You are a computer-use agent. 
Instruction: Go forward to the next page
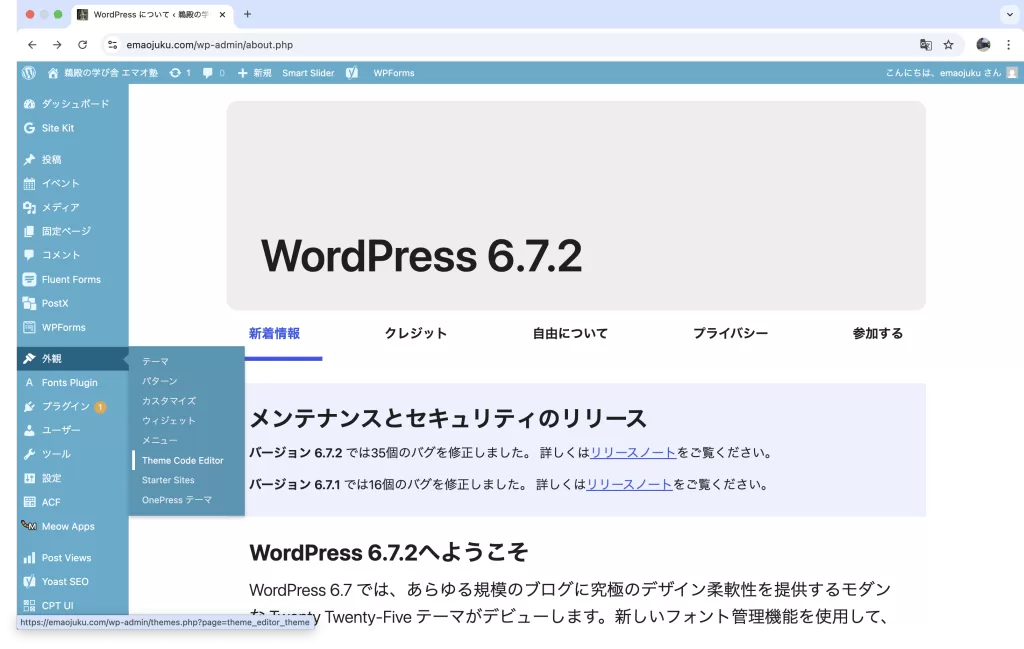pyautogui.click(x=57, y=45)
